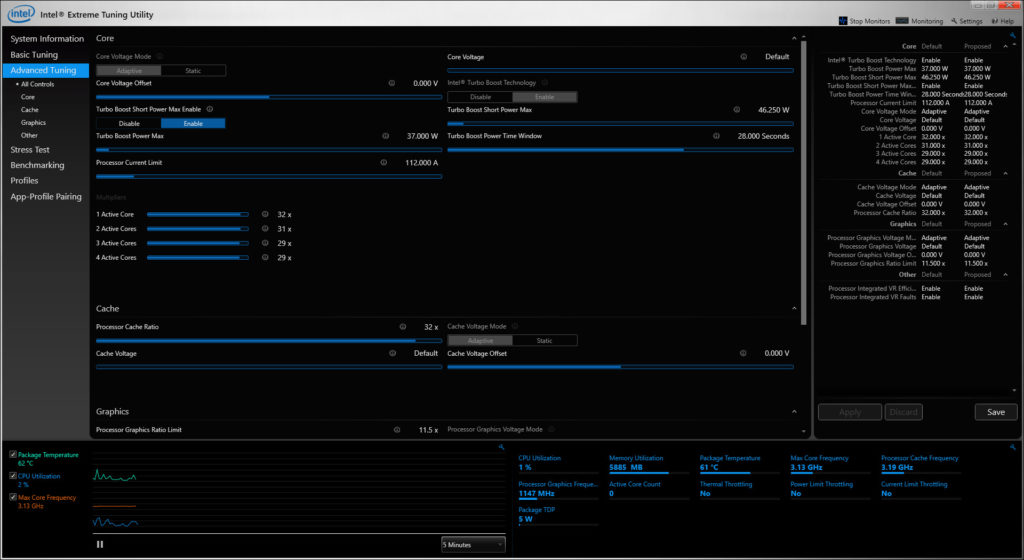The width and height of the screenshot is (1024, 560).
Task: Click info icon next to Turbo Boost Power Max value
Action: (385, 136)
